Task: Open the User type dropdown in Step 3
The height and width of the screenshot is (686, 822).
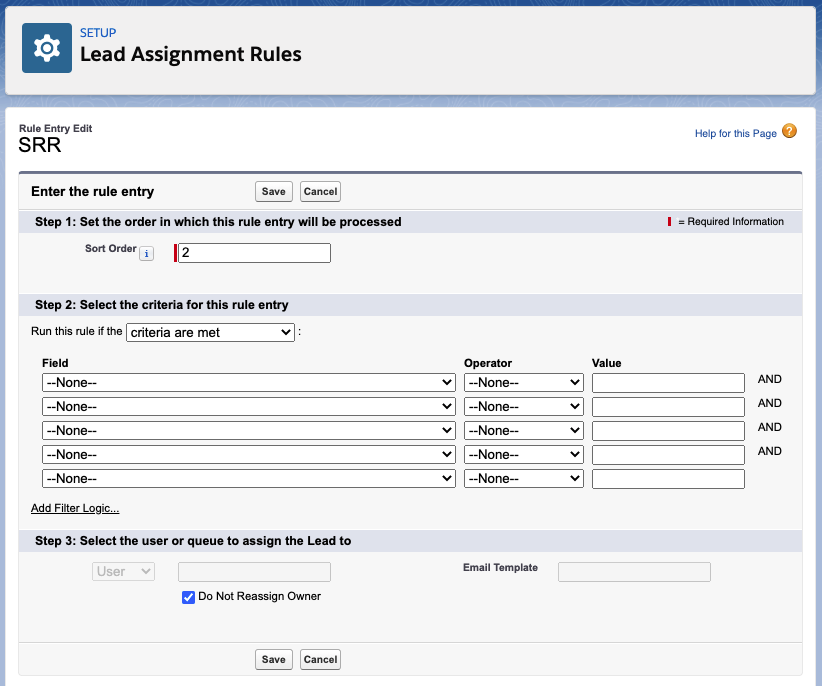Action: [x=123, y=571]
